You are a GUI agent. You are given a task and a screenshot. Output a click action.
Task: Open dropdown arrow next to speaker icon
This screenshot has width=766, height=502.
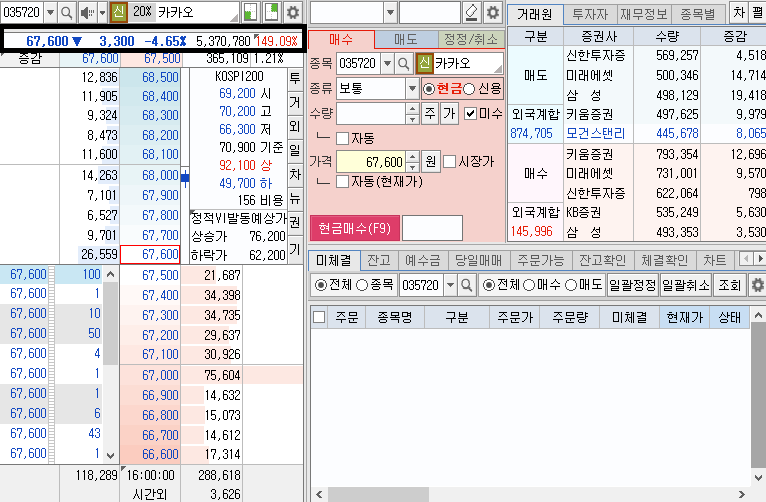pyautogui.click(x=103, y=12)
